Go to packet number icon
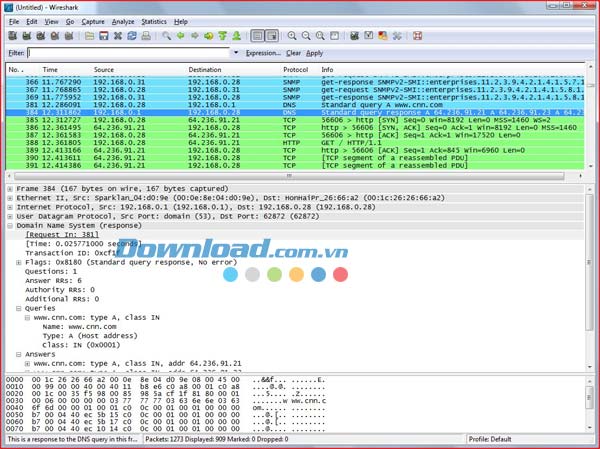Viewport: 600px width, 449px height. [x=209, y=36]
